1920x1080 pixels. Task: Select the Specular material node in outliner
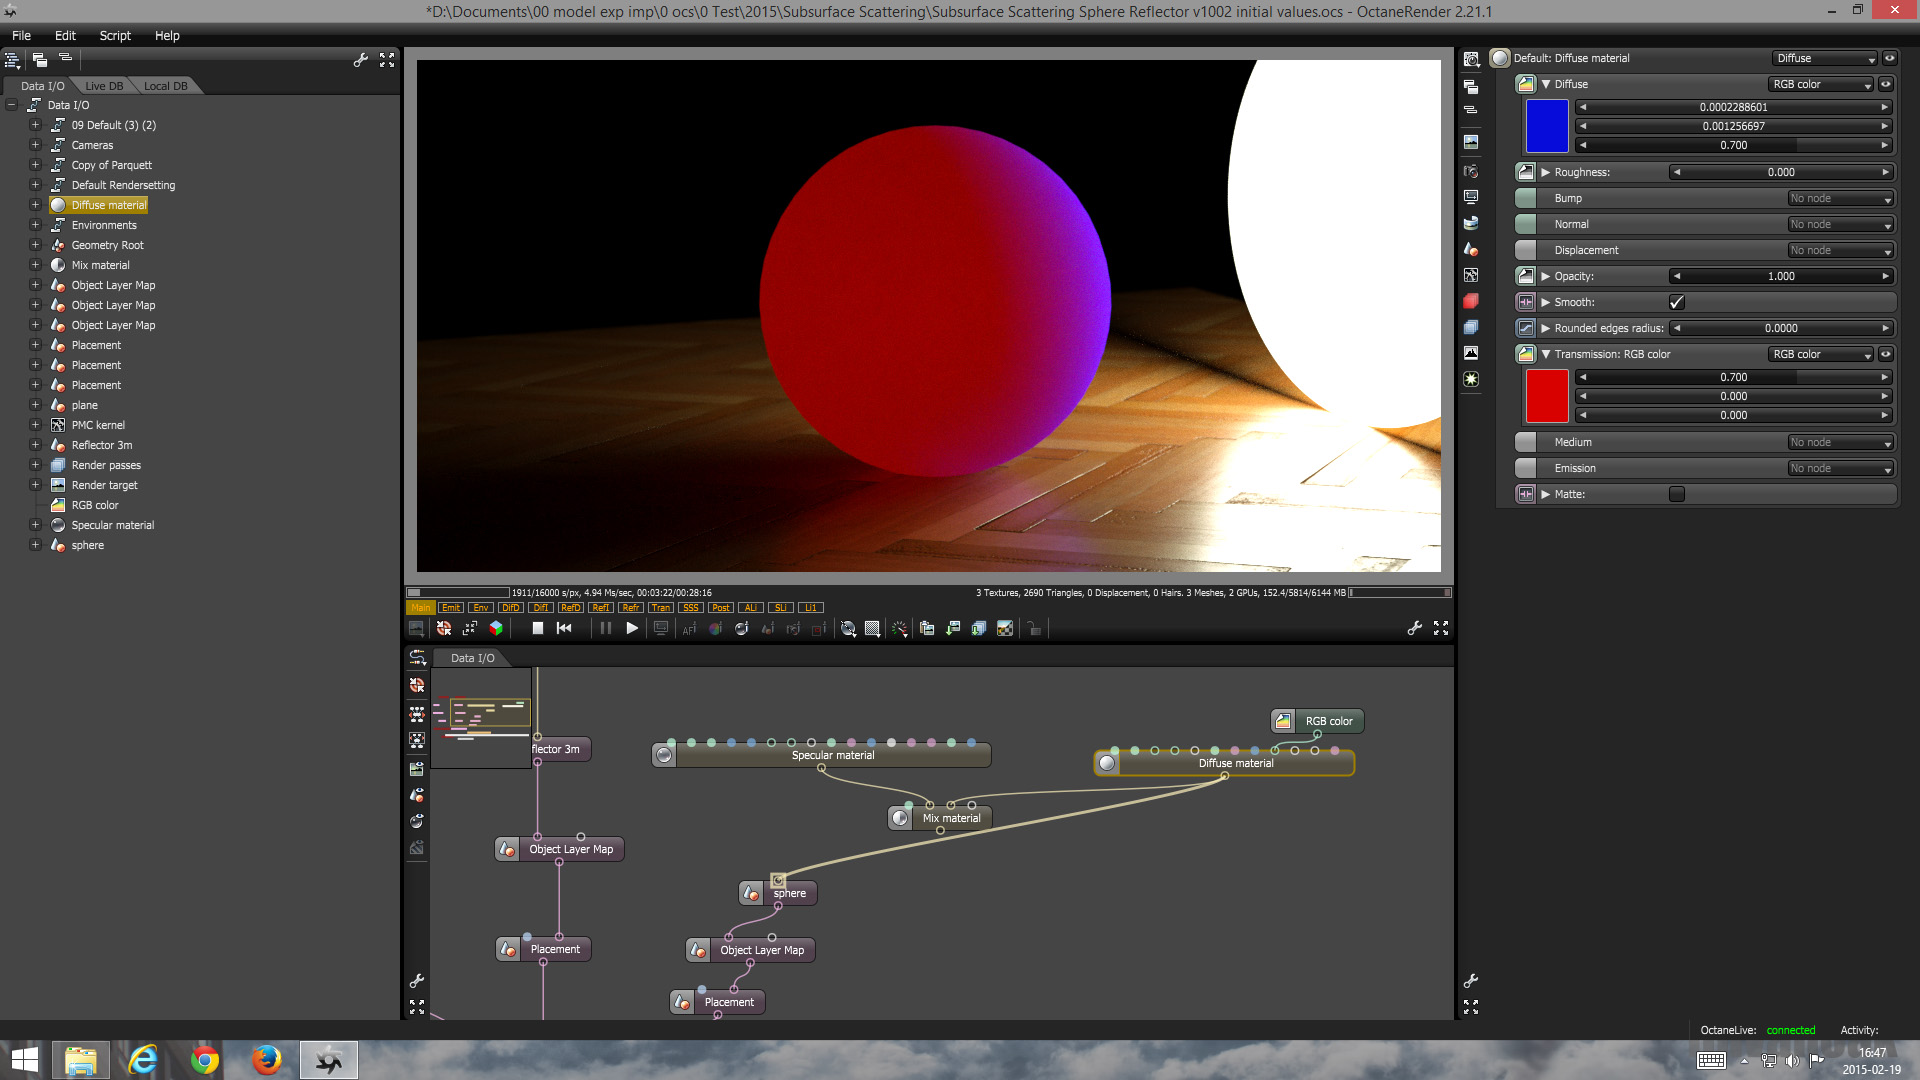(112, 525)
